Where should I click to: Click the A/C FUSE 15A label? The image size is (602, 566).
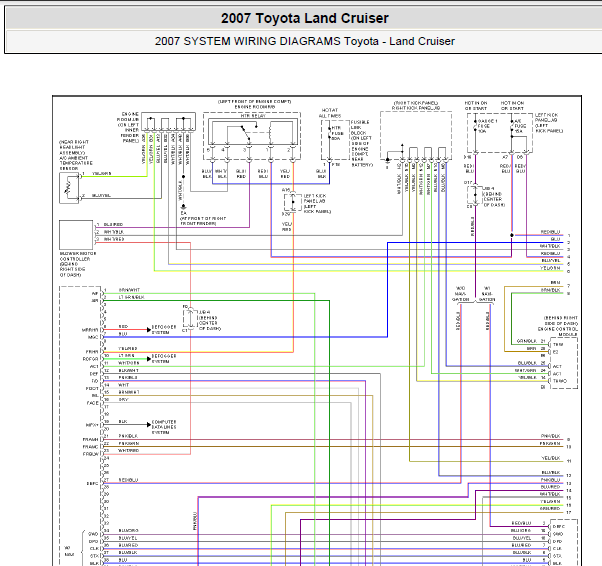[x=520, y=126]
